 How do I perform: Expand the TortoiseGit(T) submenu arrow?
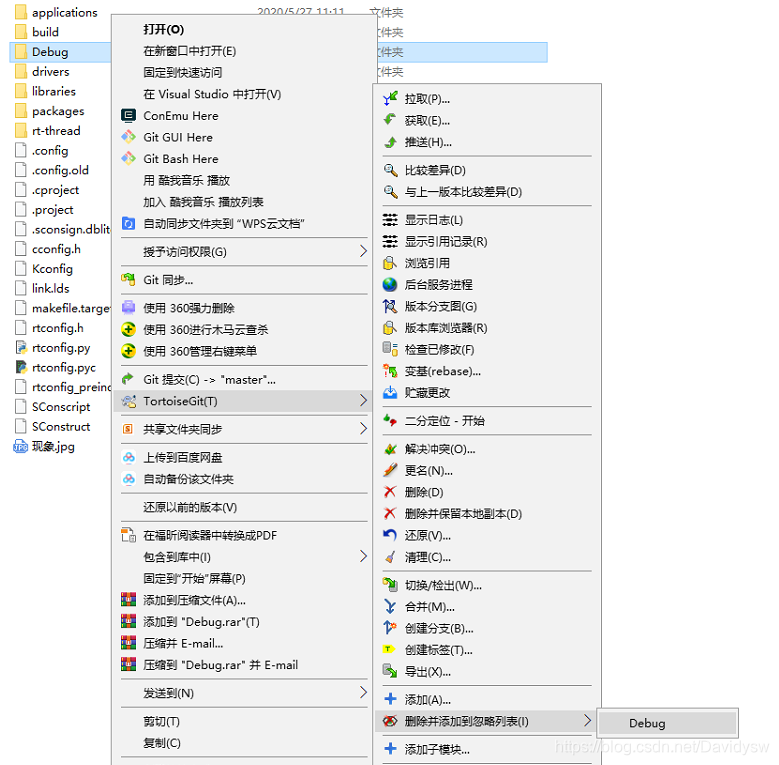363,400
